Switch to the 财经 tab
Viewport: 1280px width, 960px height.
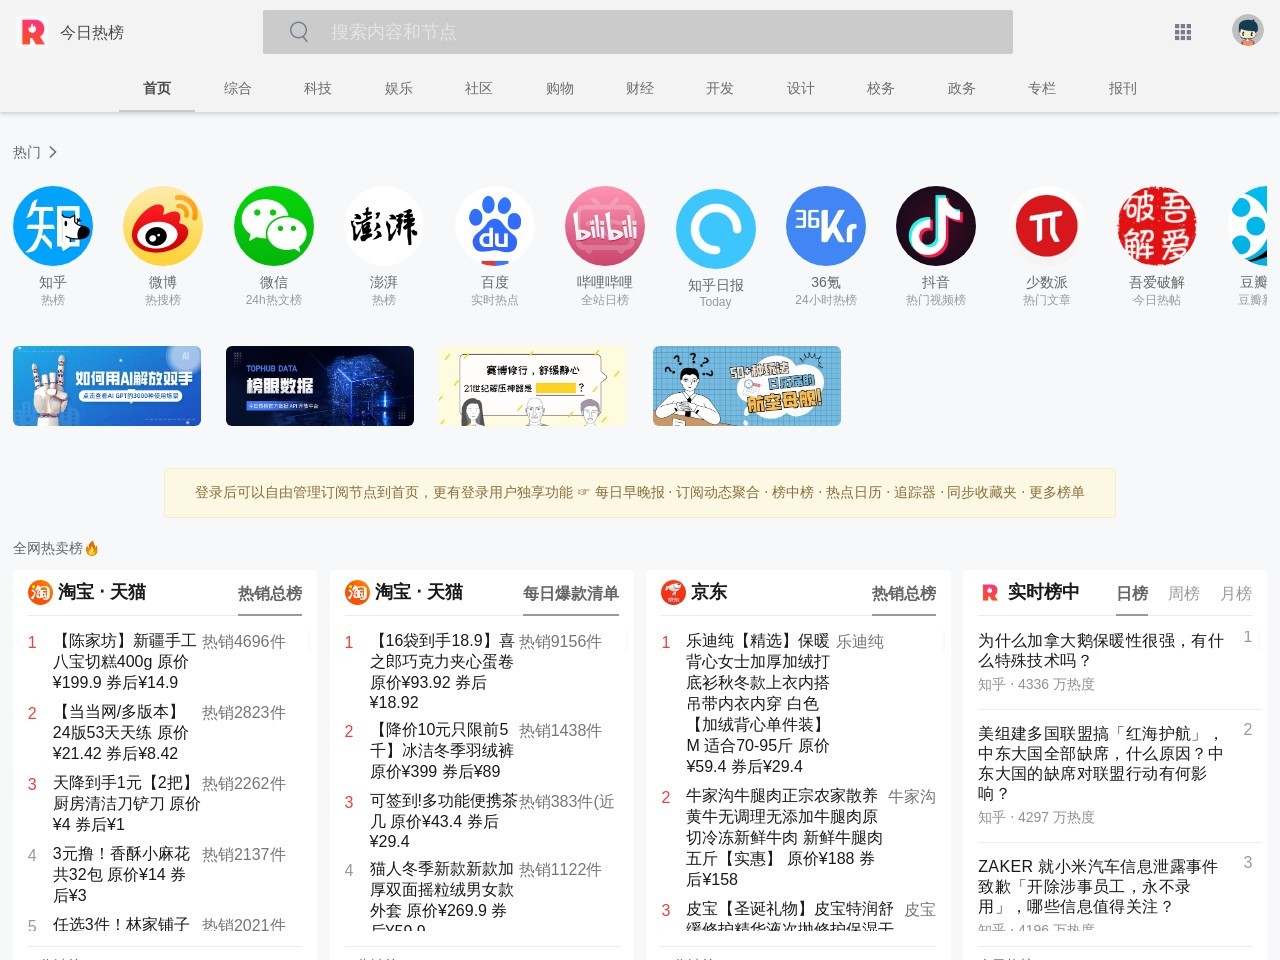point(640,88)
